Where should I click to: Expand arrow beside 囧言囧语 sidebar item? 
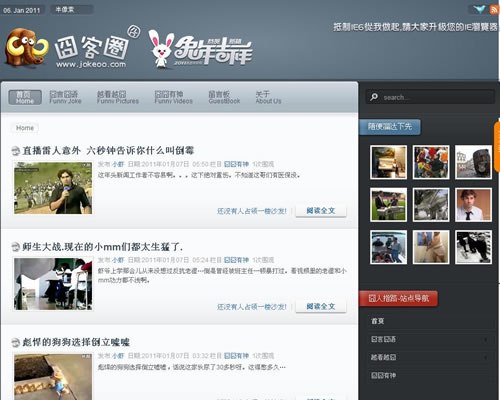coord(485,339)
